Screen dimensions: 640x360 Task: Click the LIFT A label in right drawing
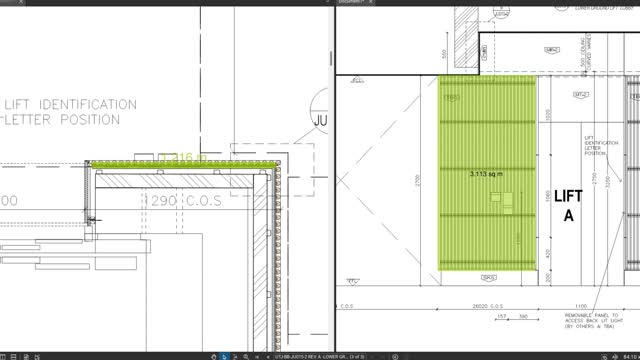[569, 205]
